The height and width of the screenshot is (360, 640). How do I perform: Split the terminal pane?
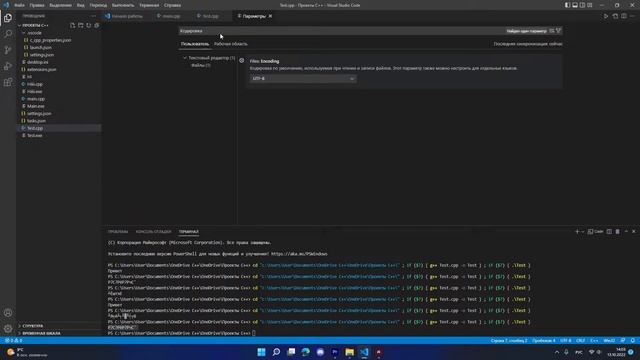click(609, 231)
